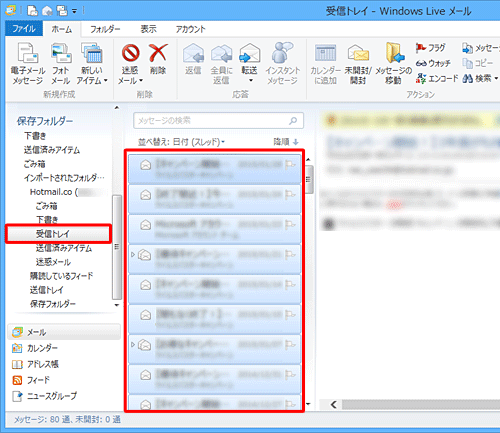Select the 購読しているフィード folder
This screenshot has height=433, width=500.
[61, 276]
